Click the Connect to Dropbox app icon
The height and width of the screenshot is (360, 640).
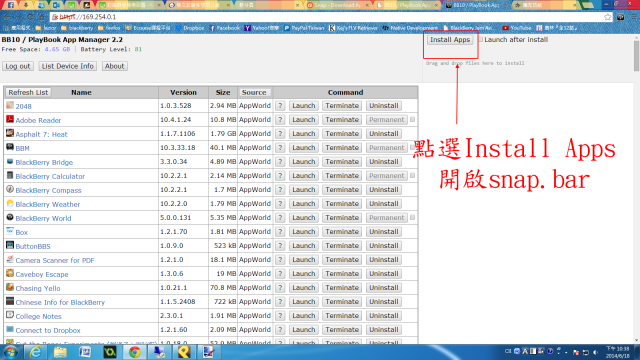(10, 329)
